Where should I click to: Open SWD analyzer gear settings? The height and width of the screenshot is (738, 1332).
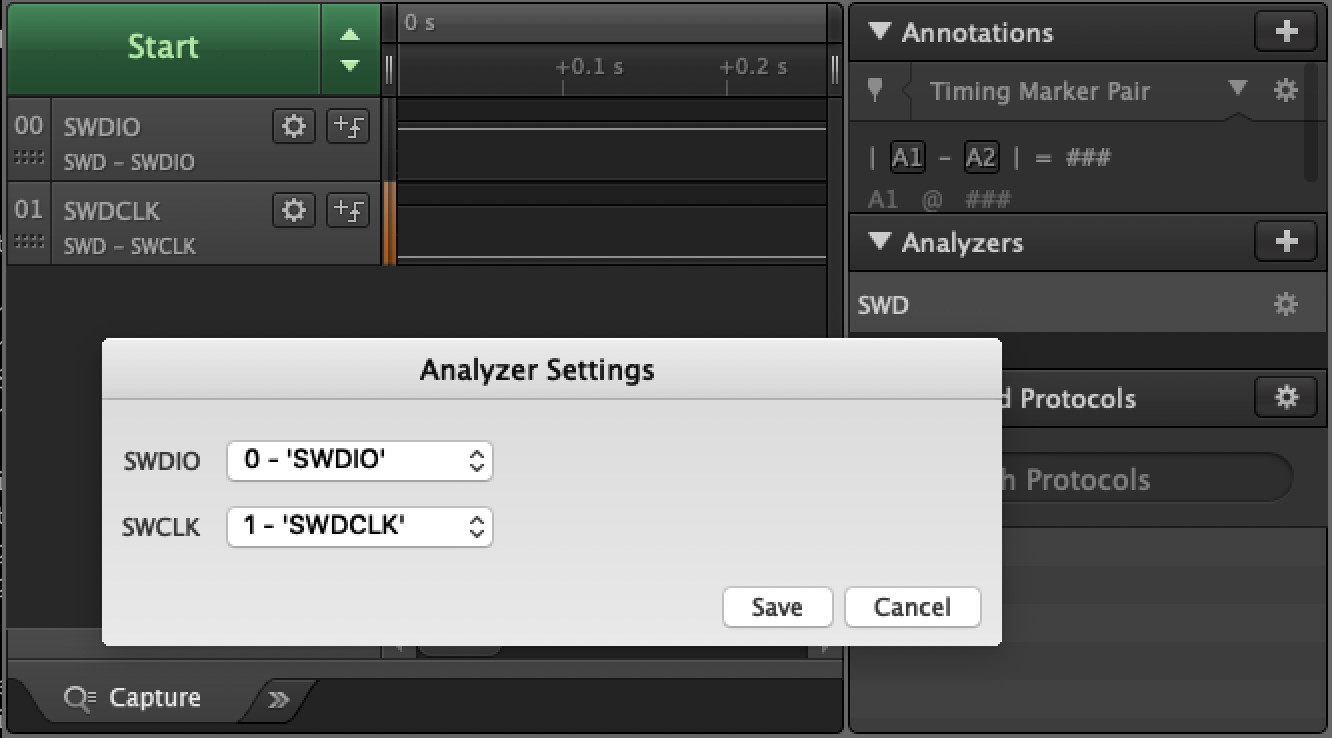coord(1286,305)
